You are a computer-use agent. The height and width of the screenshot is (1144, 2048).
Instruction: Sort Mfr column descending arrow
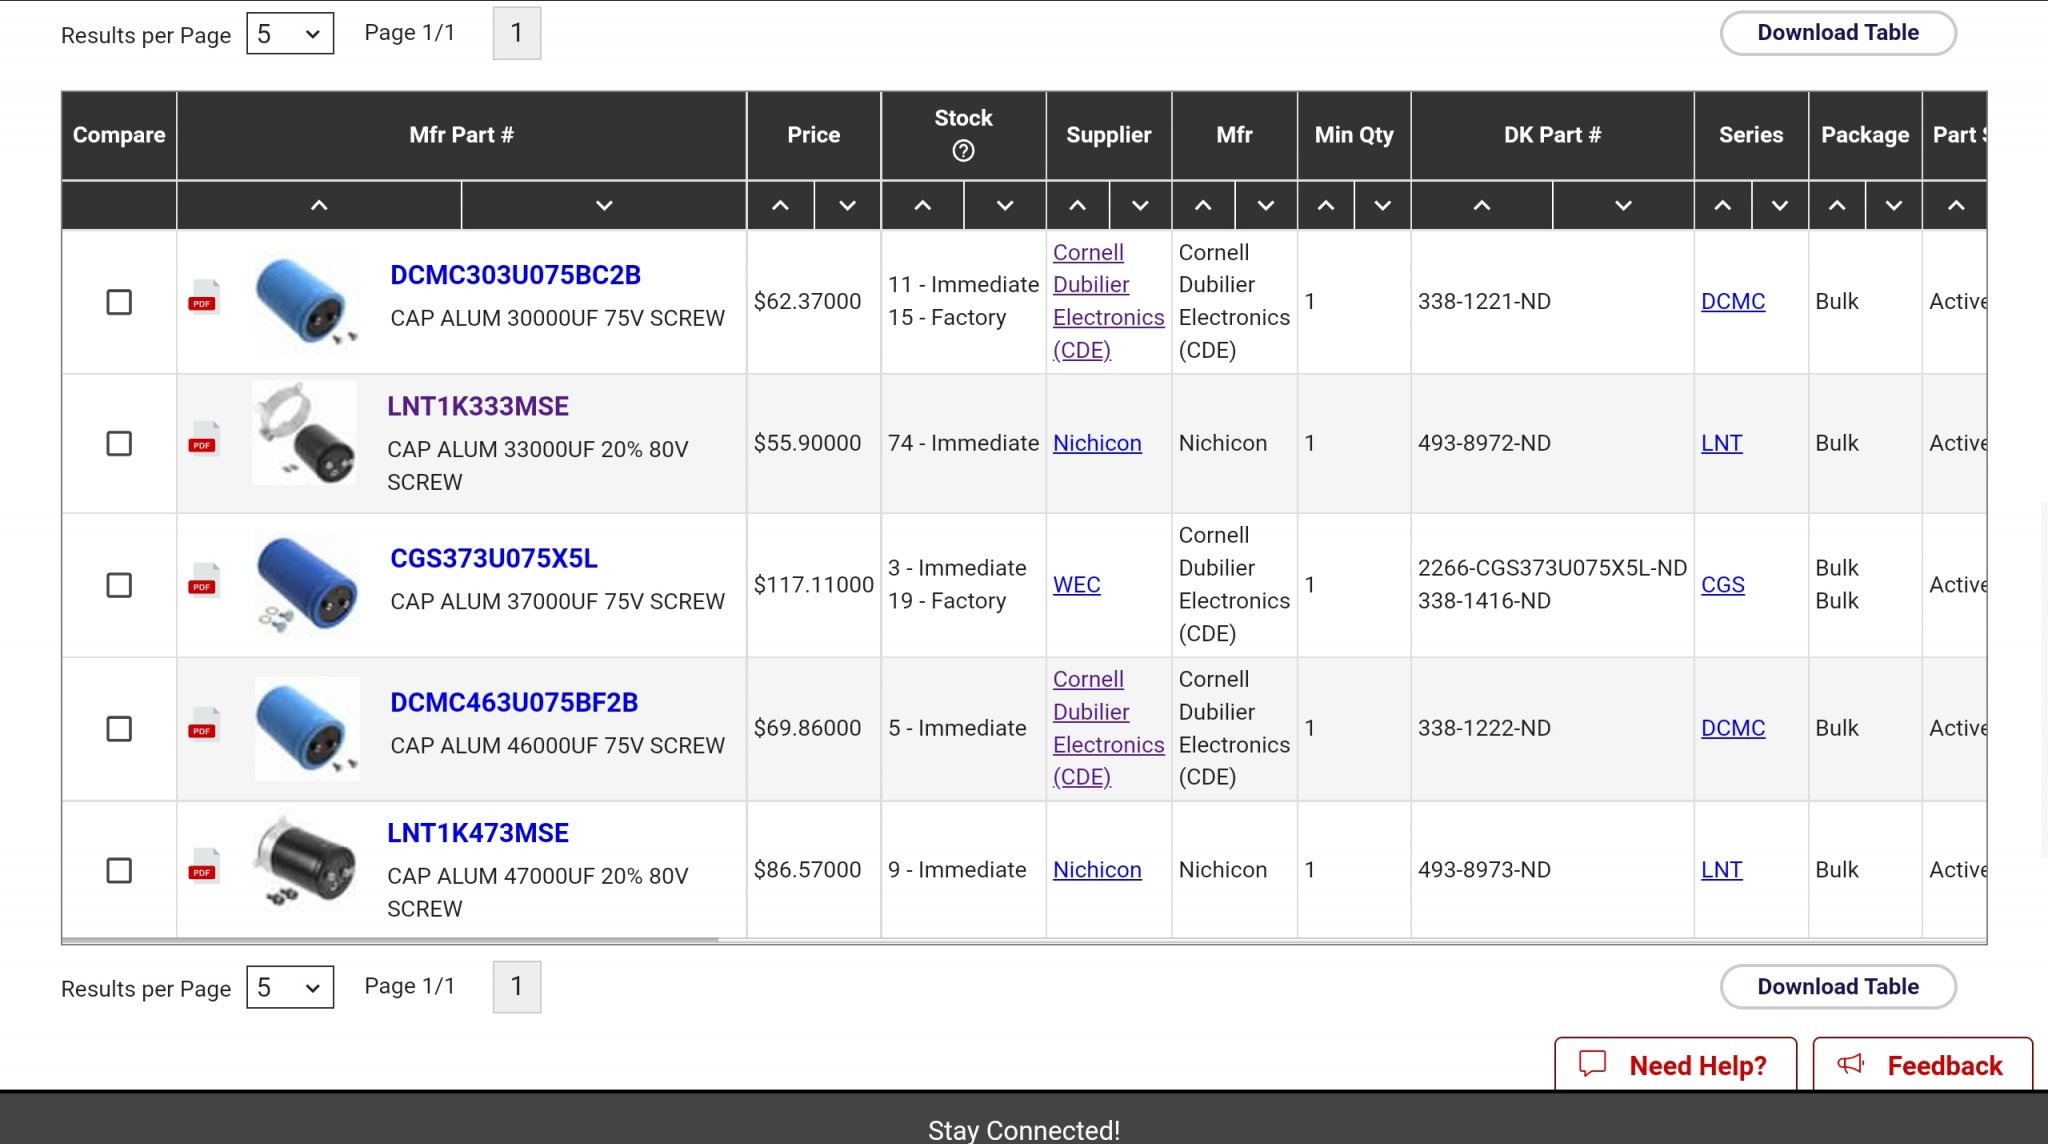[x=1266, y=206]
